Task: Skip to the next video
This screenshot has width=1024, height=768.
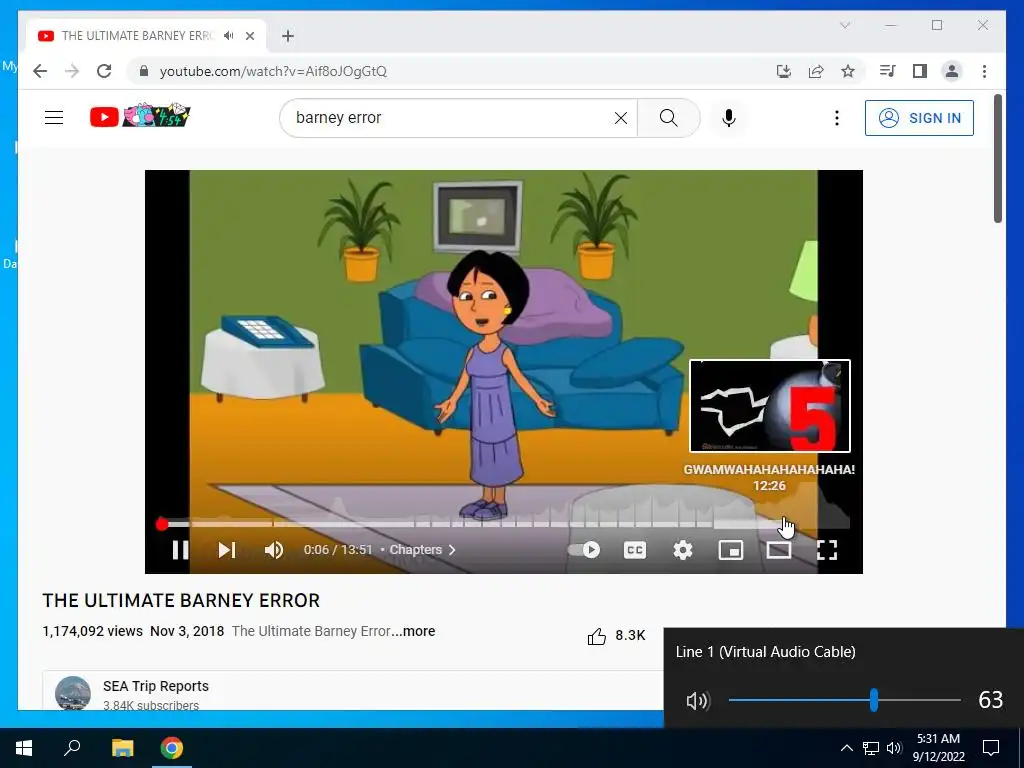Action: [x=227, y=550]
